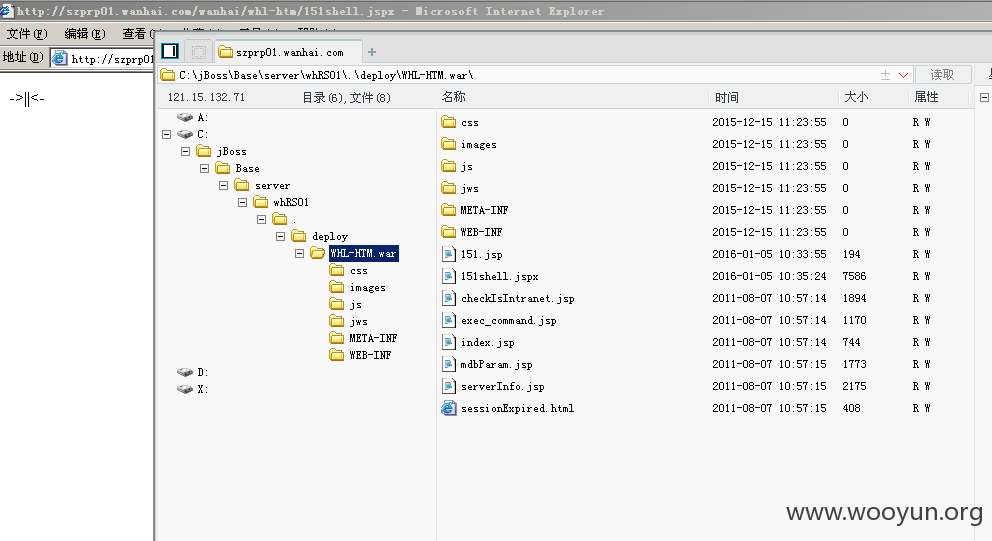Sort by 名称 column header

pos(454,97)
